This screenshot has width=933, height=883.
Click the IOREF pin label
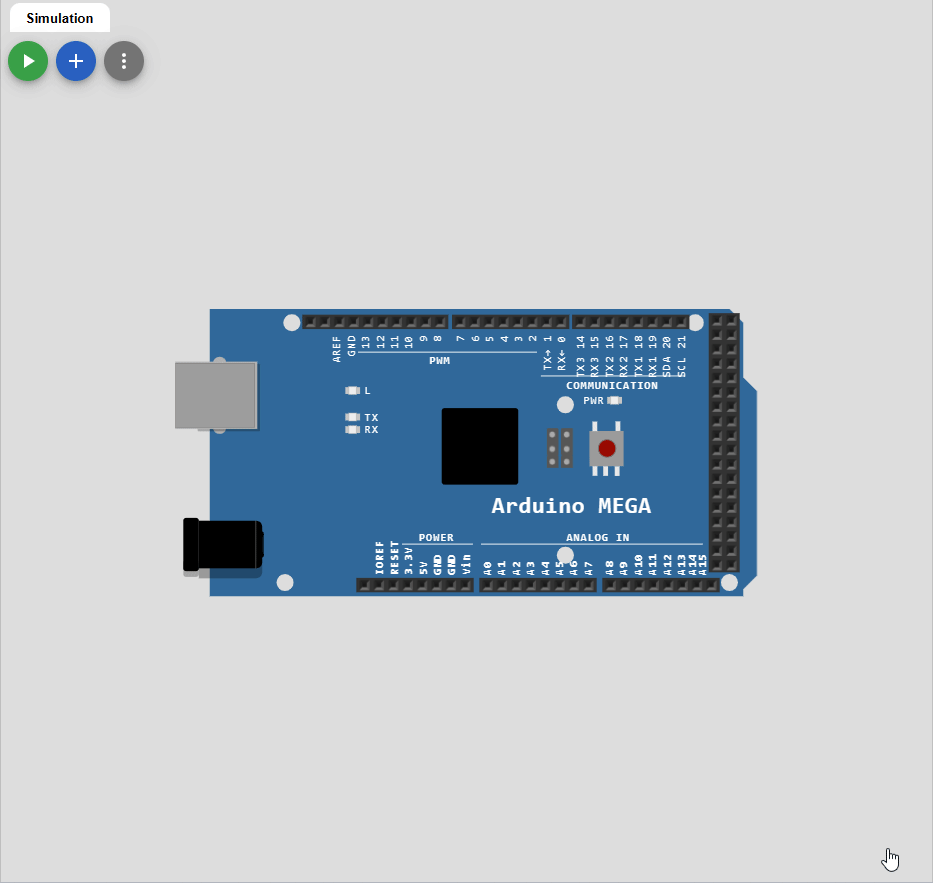tap(379, 558)
